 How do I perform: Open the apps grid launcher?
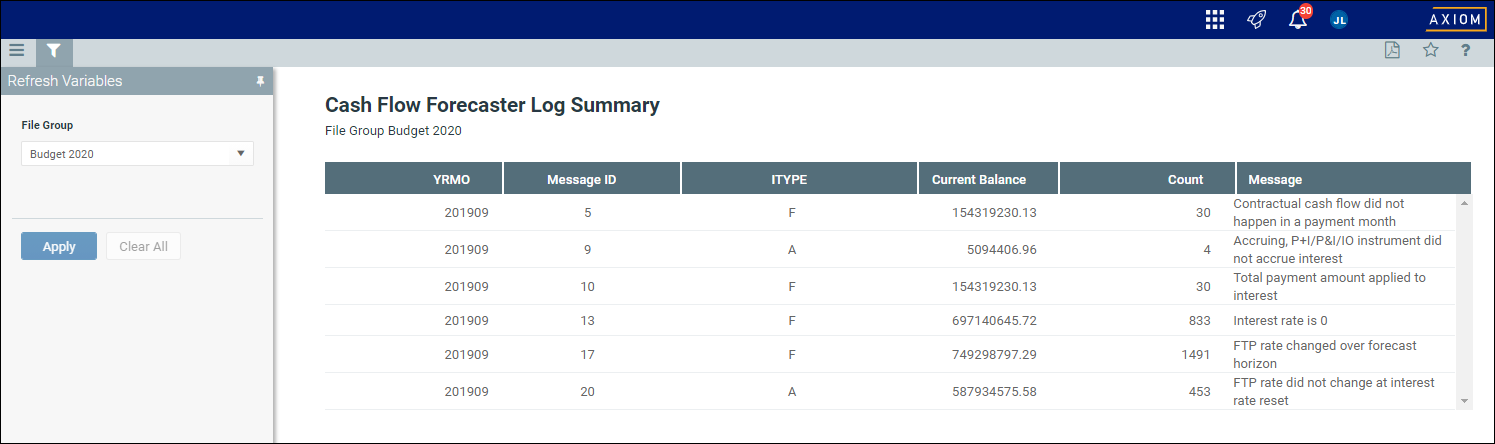click(x=1215, y=20)
